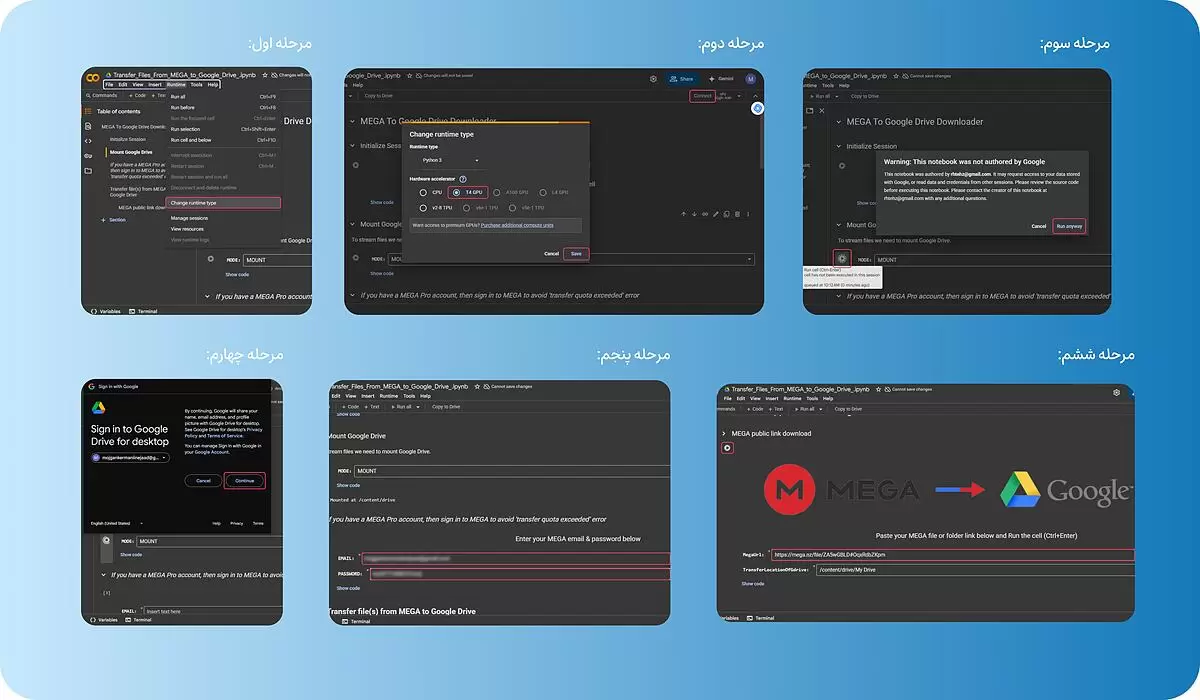This screenshot has width=1200, height=700.
Task: Click run cell icon beside MODE field, step one
Action: click(x=210, y=259)
